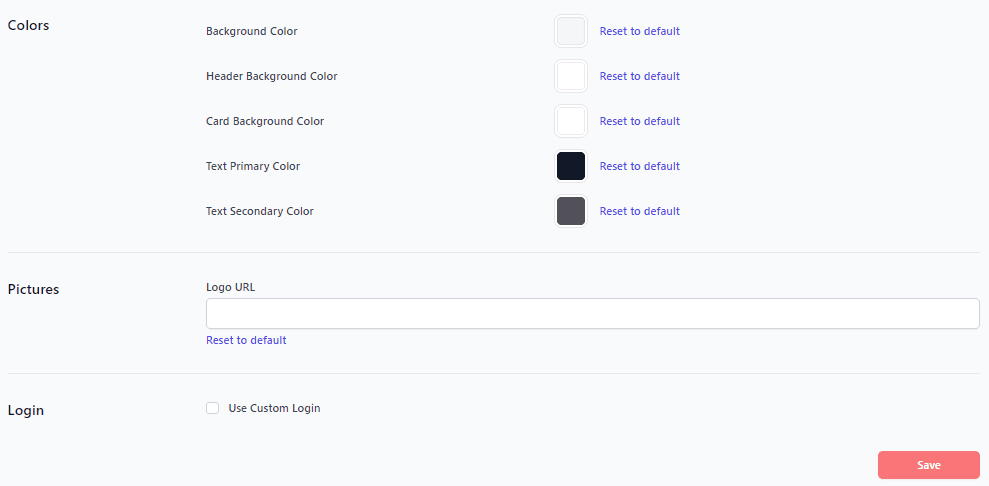Focus the Logo URL input field
989x486 pixels.
(x=592, y=313)
